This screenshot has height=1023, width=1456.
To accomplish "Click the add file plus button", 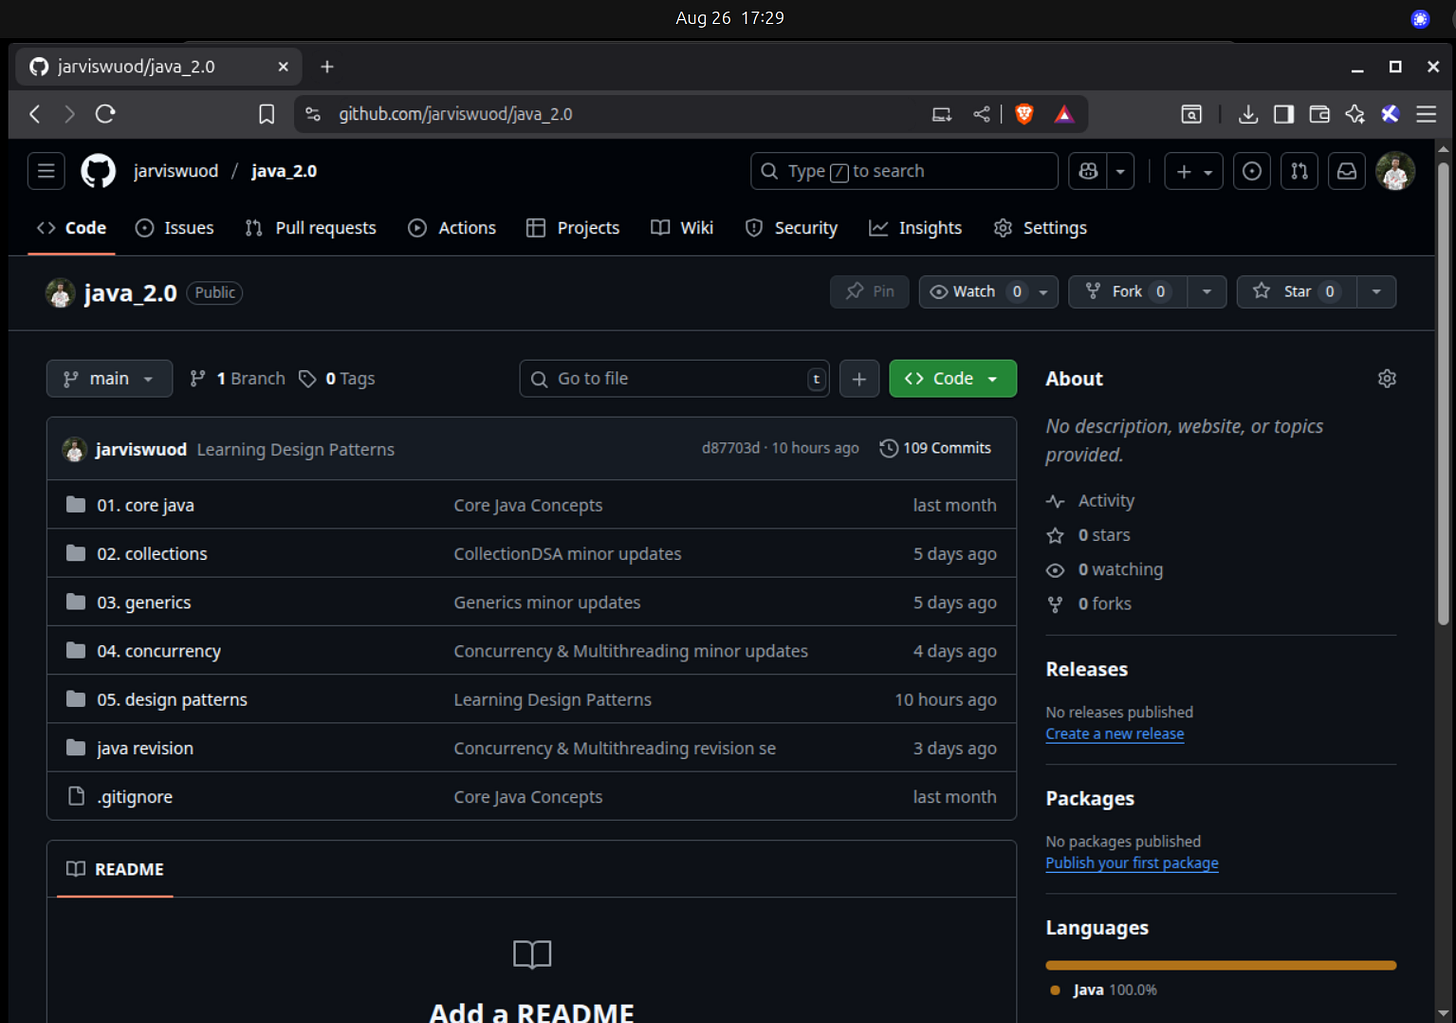I will pyautogui.click(x=859, y=378).
